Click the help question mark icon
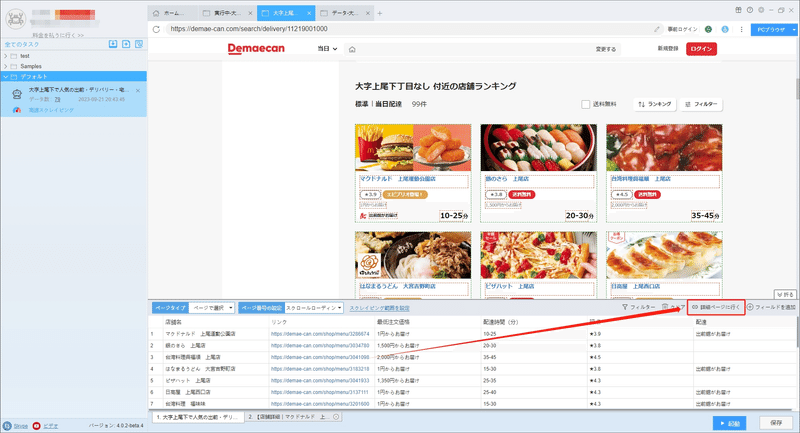This screenshot has width=800, height=433. point(749,10)
